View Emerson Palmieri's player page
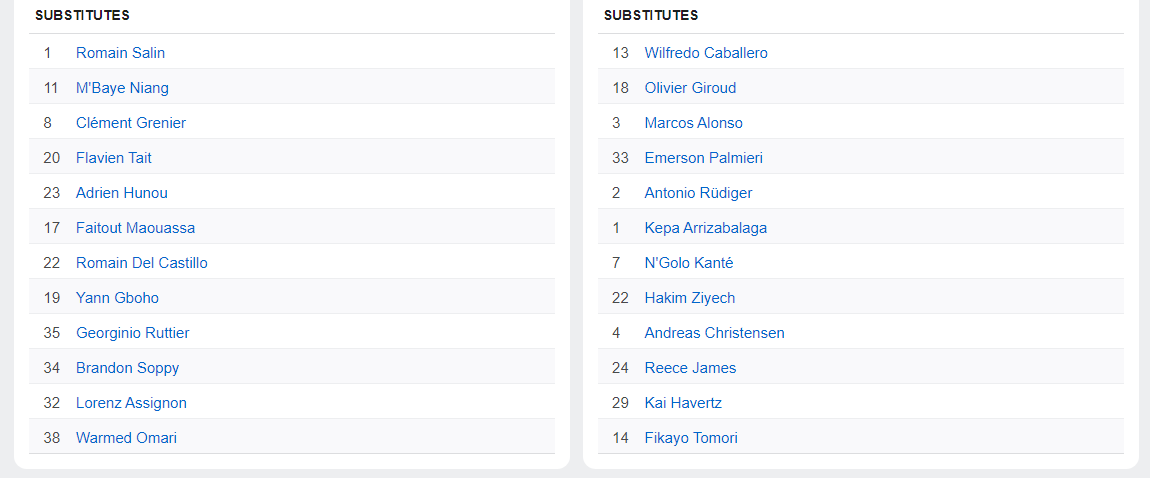Viewport: 1150px width, 478px height. click(703, 158)
